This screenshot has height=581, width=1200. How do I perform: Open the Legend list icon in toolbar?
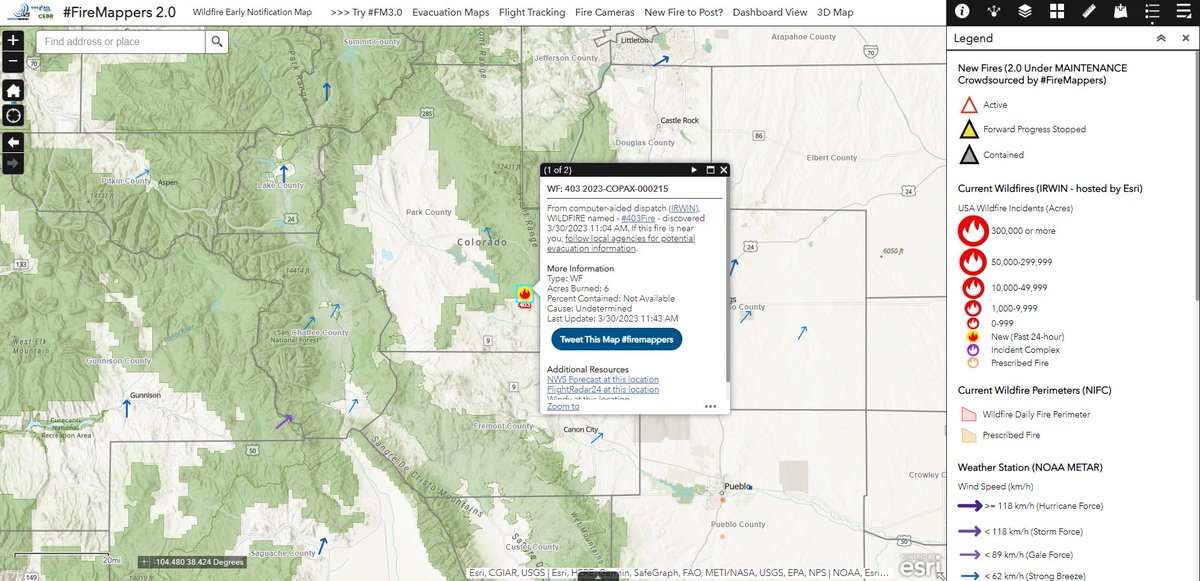[x=1154, y=12]
